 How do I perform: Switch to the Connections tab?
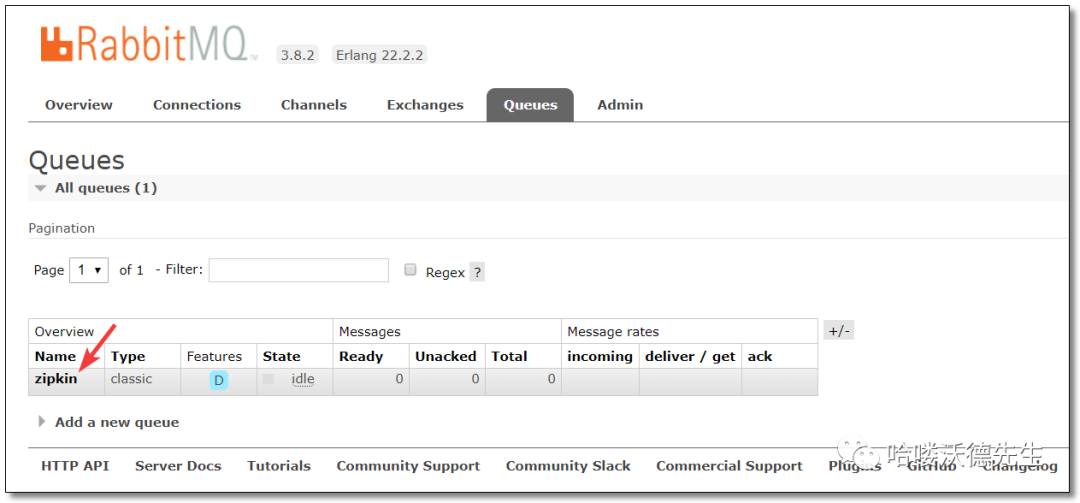[x=197, y=105]
